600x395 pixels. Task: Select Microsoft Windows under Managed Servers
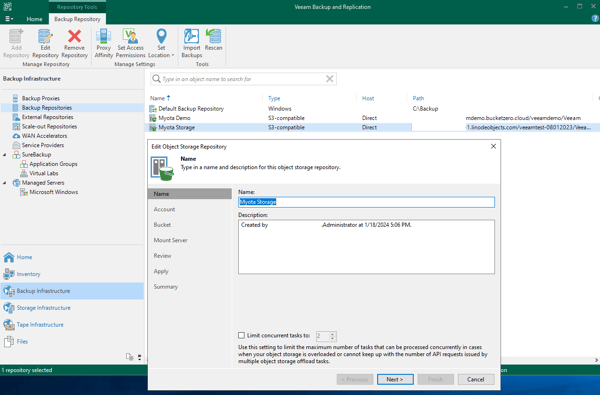[x=54, y=192]
